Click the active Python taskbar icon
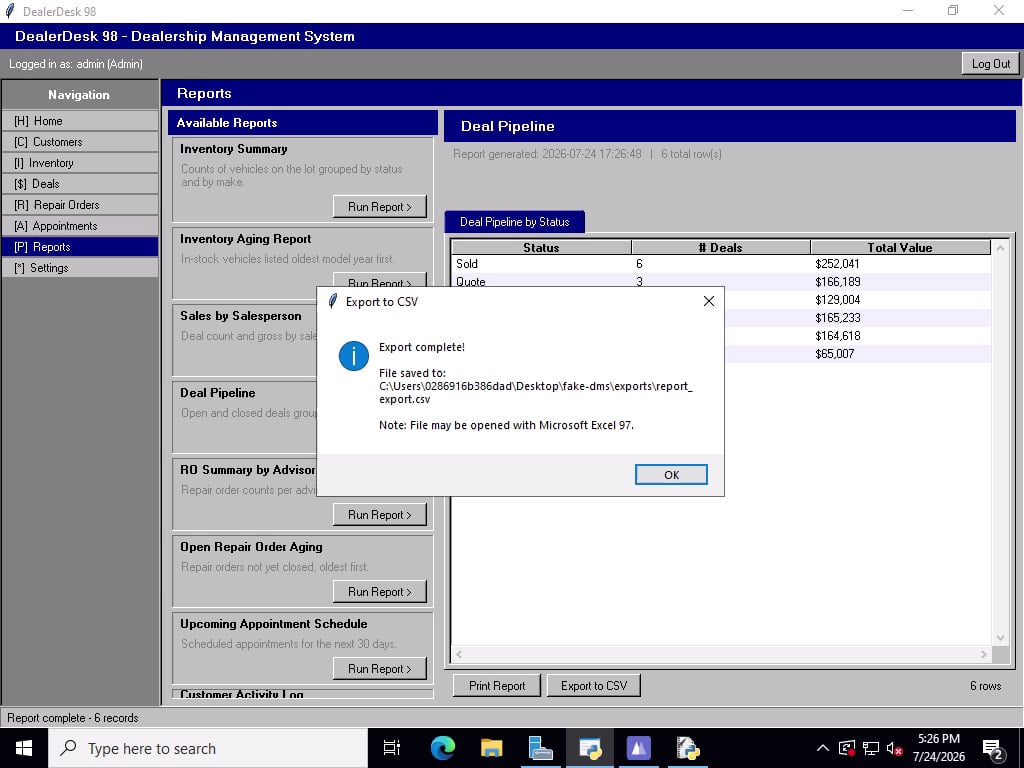1024x768 pixels. click(590, 748)
